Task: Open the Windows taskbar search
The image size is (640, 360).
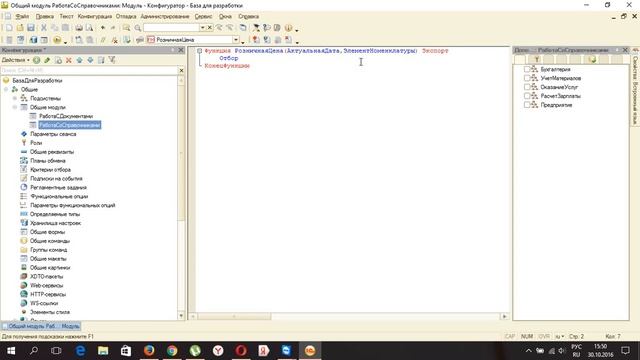Action: click(34, 351)
